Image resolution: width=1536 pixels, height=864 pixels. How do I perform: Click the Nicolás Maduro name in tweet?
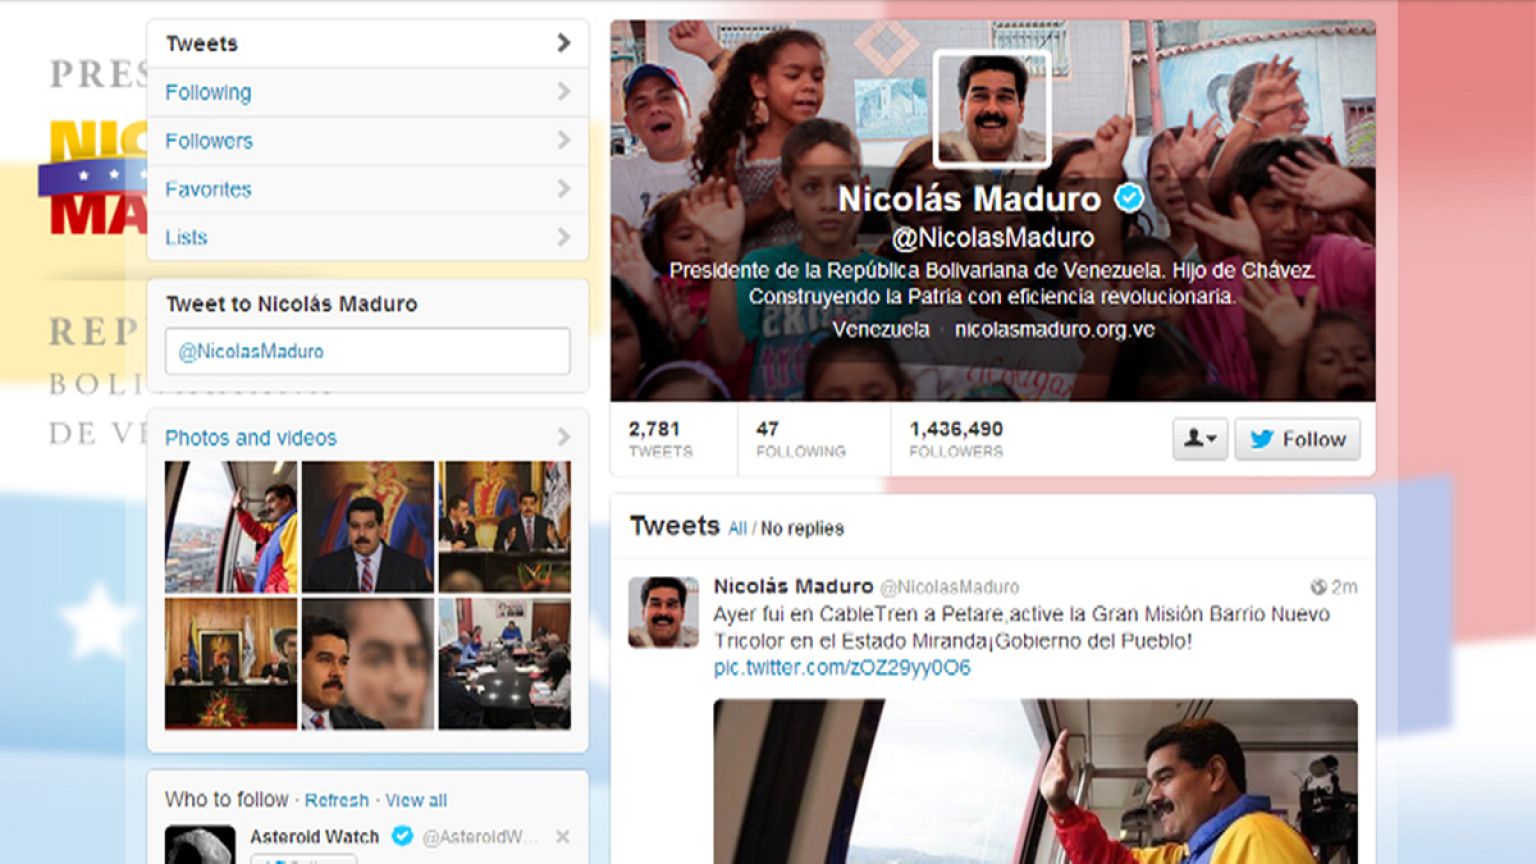pyautogui.click(x=793, y=586)
